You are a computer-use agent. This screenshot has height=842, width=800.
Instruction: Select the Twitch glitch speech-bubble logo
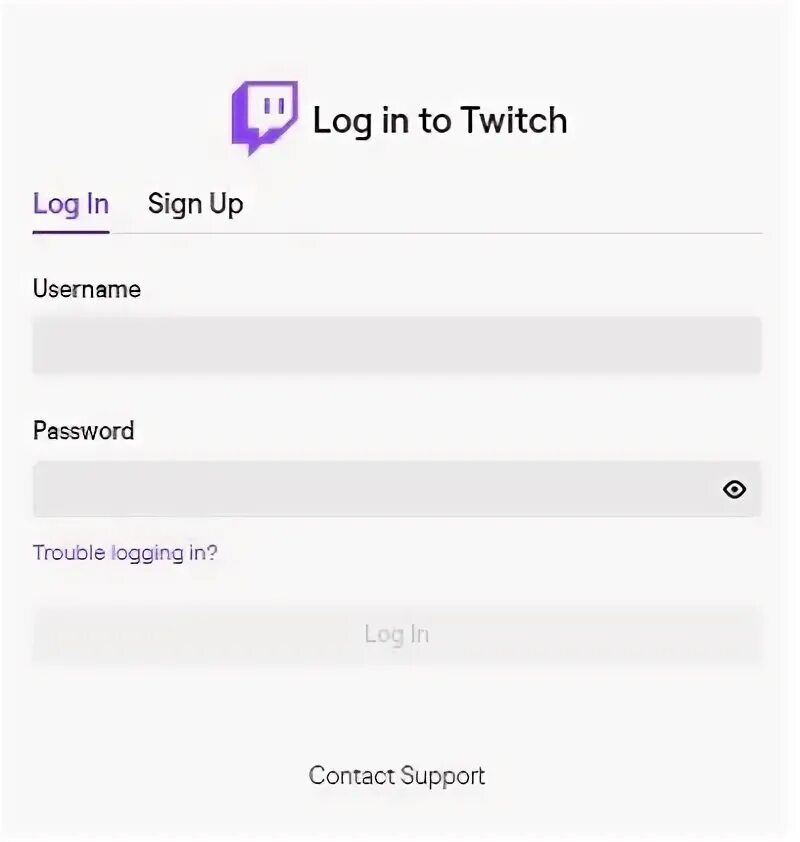coord(265,118)
